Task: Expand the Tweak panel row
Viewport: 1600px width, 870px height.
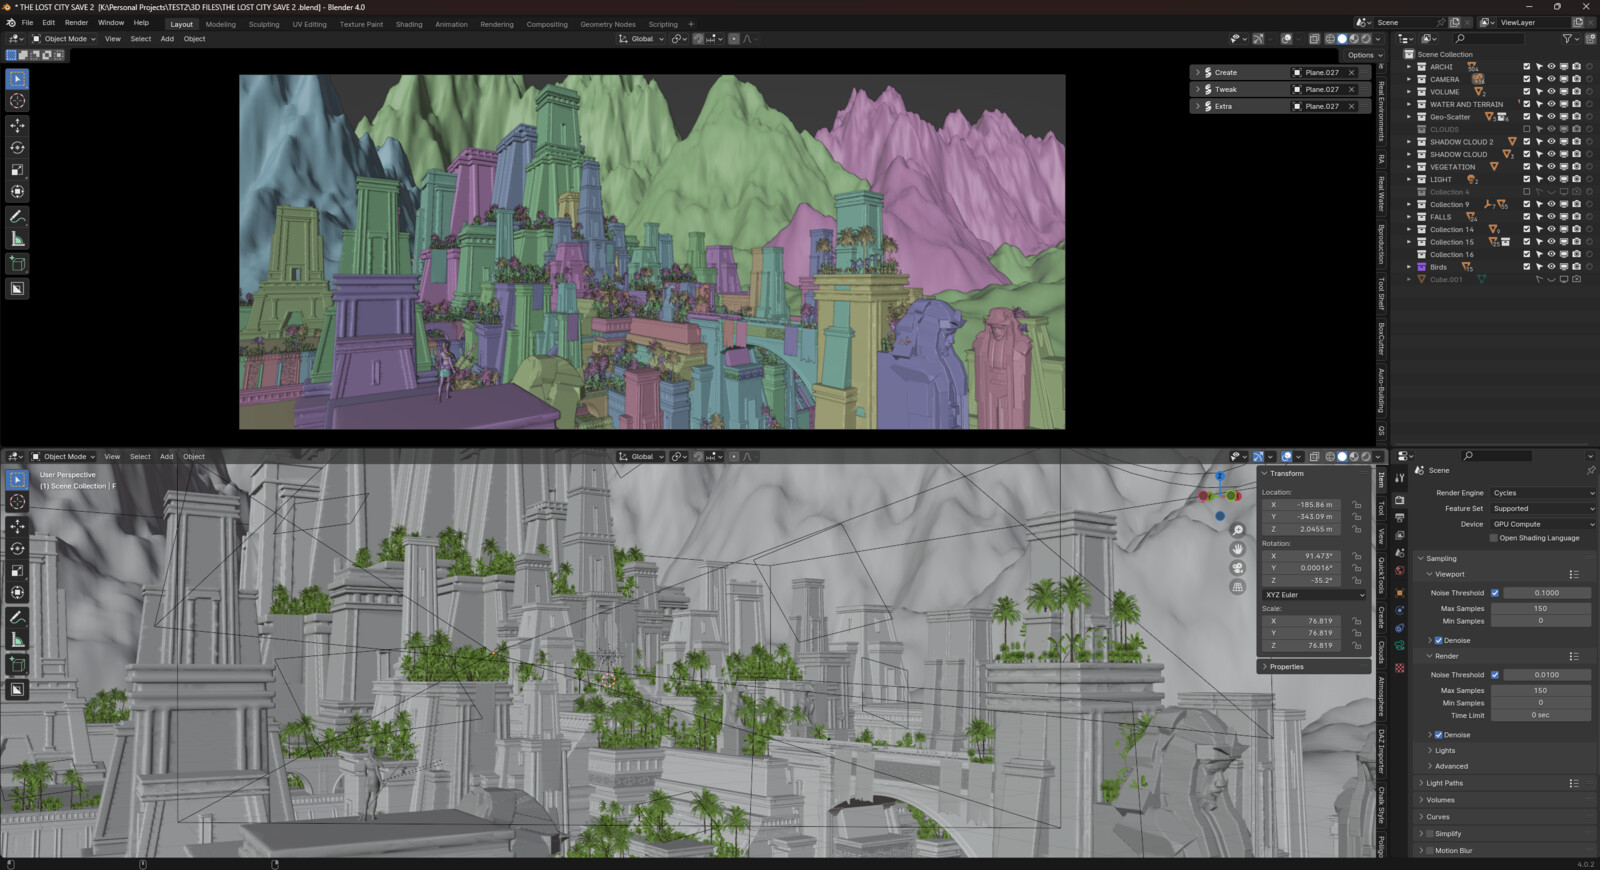Action: [1197, 89]
